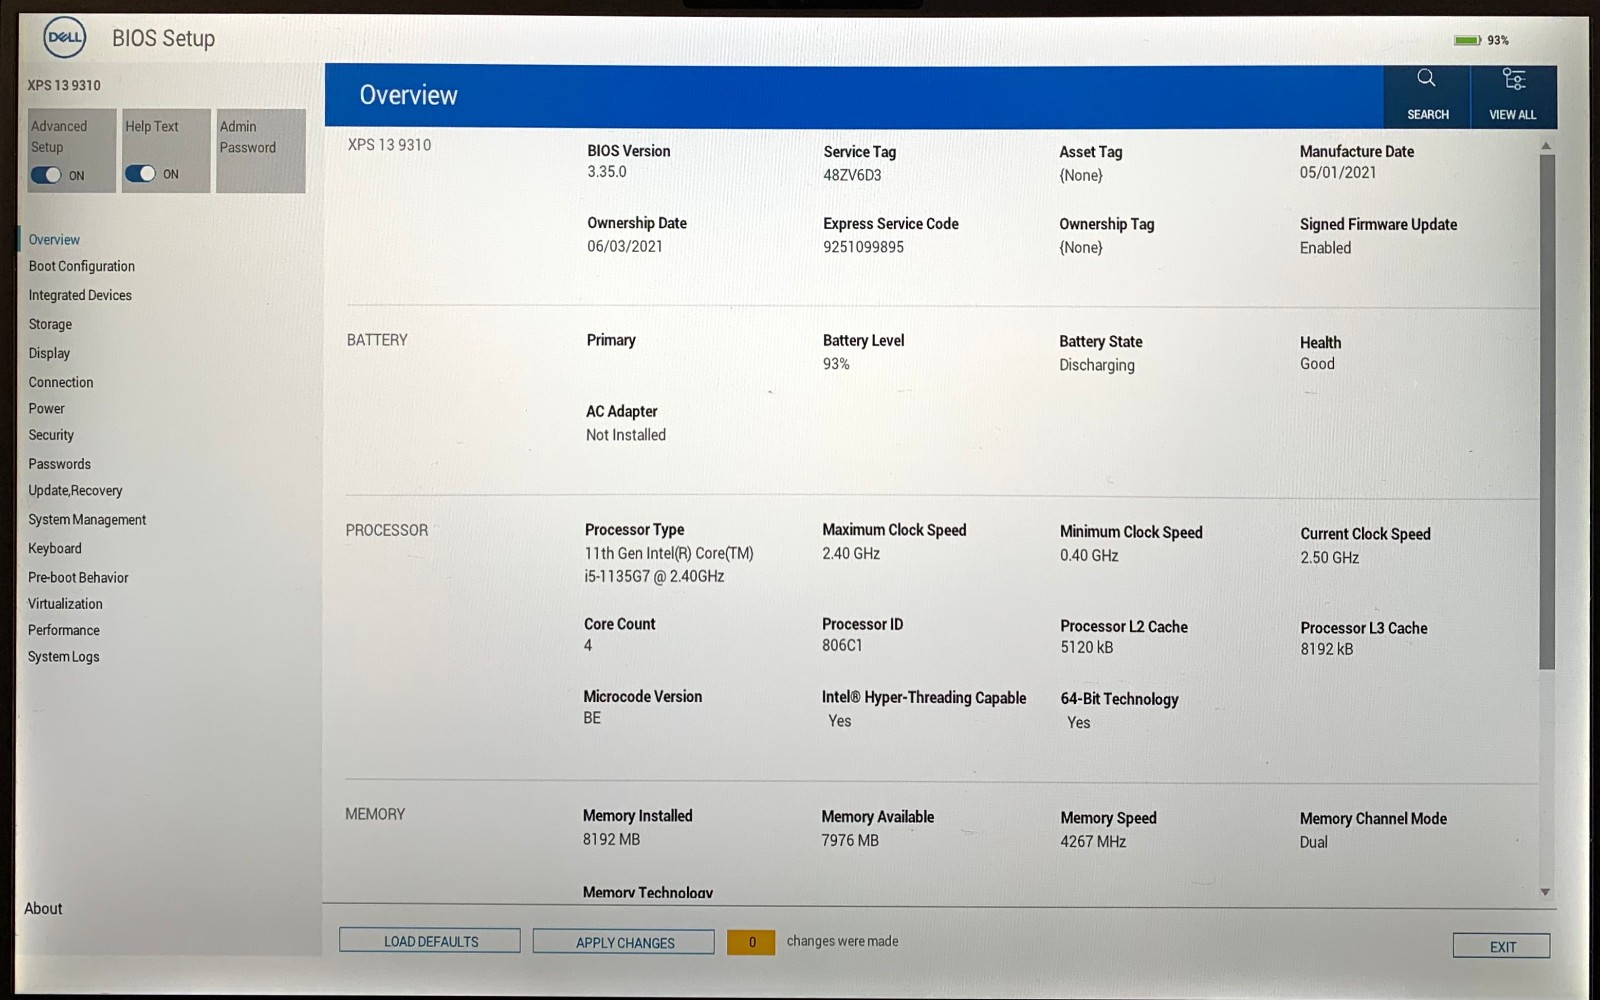Click Processor L3 Cache 8192 kB

click(x=1327, y=650)
